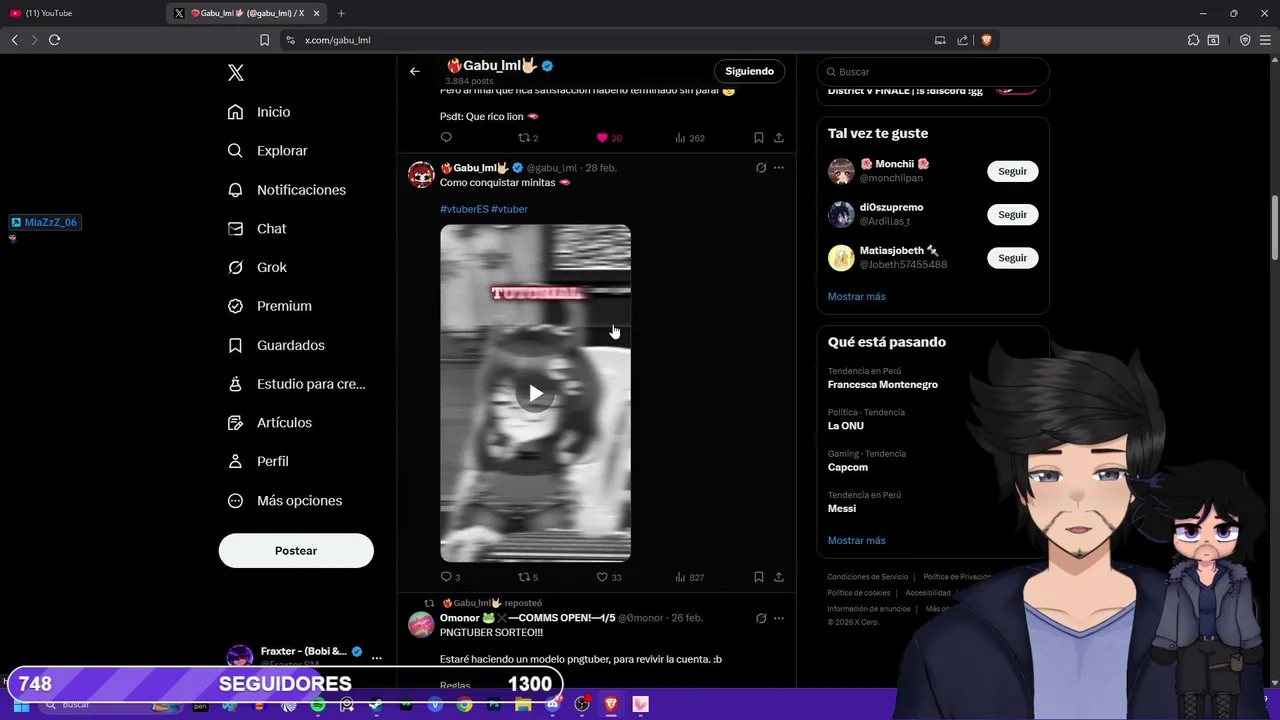Play the TUTORIAL video
Viewport: 1280px width, 720px height.
(536, 393)
